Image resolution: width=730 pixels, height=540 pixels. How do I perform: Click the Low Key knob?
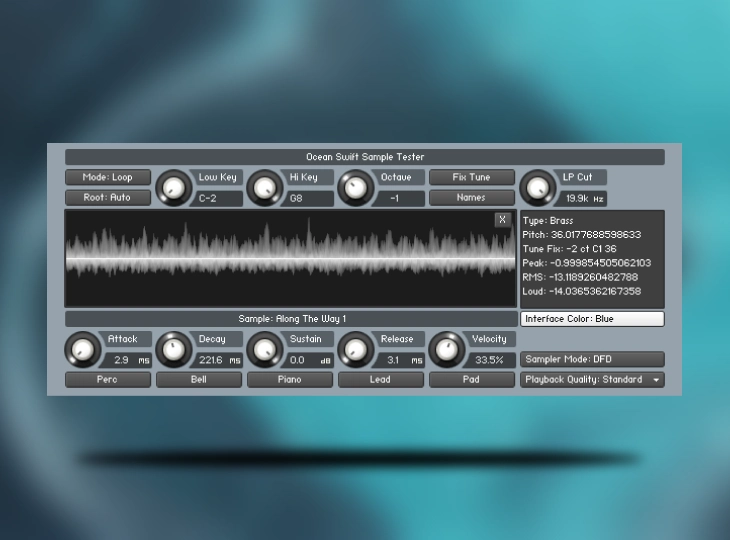click(x=173, y=186)
